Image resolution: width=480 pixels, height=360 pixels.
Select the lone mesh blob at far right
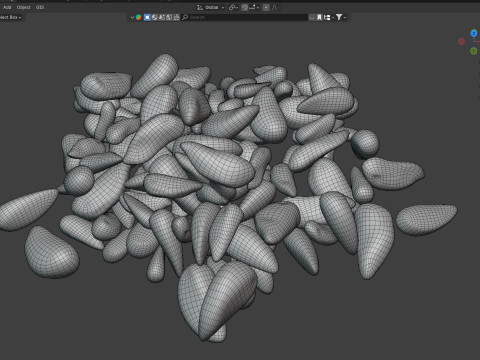(x=426, y=219)
